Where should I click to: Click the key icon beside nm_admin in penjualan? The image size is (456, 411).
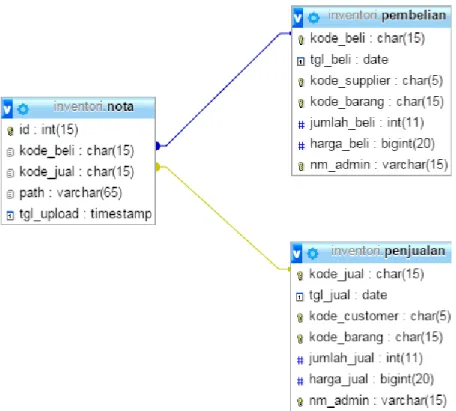pos(300,401)
